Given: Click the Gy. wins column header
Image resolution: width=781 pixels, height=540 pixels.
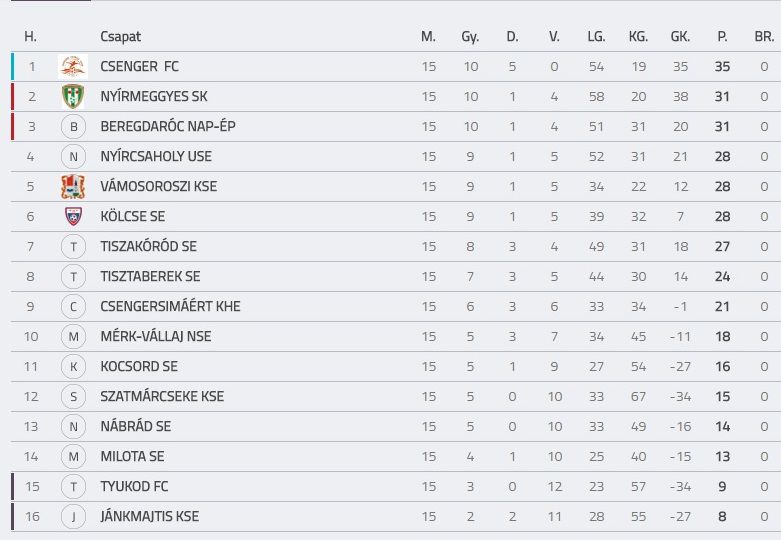Looking at the screenshot, I should coord(470,37).
